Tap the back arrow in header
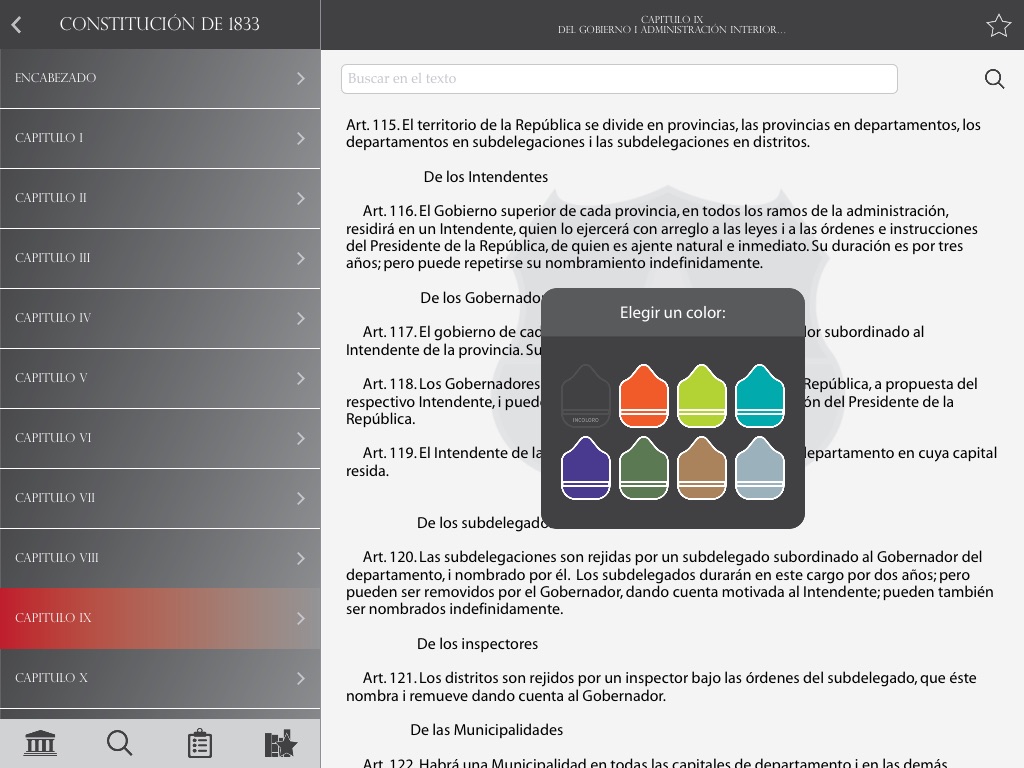 click(x=17, y=25)
